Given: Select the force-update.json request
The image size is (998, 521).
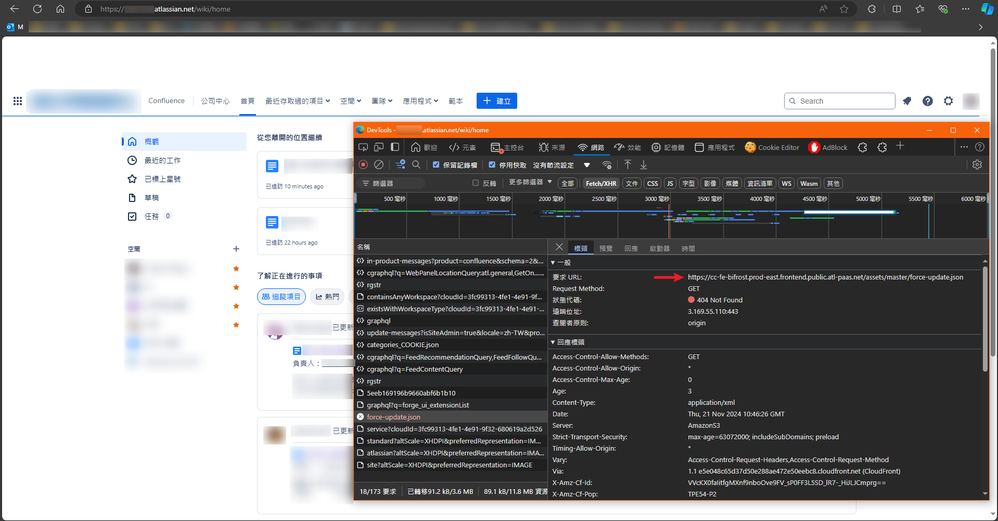Looking at the screenshot, I should (450, 417).
